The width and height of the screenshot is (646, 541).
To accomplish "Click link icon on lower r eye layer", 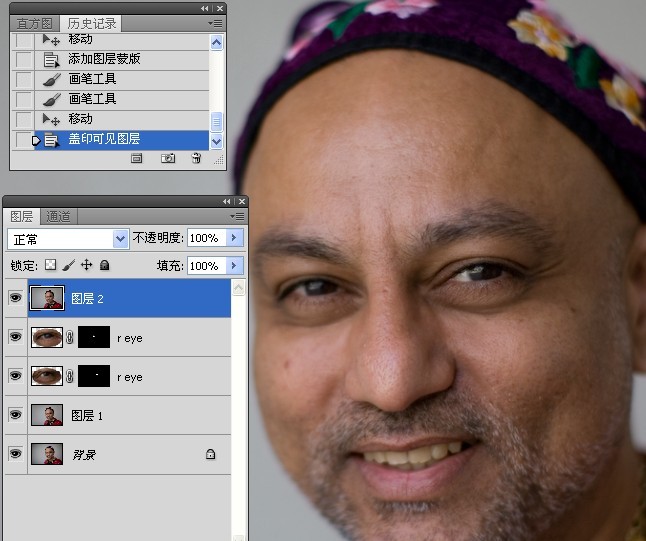I will 70,376.
